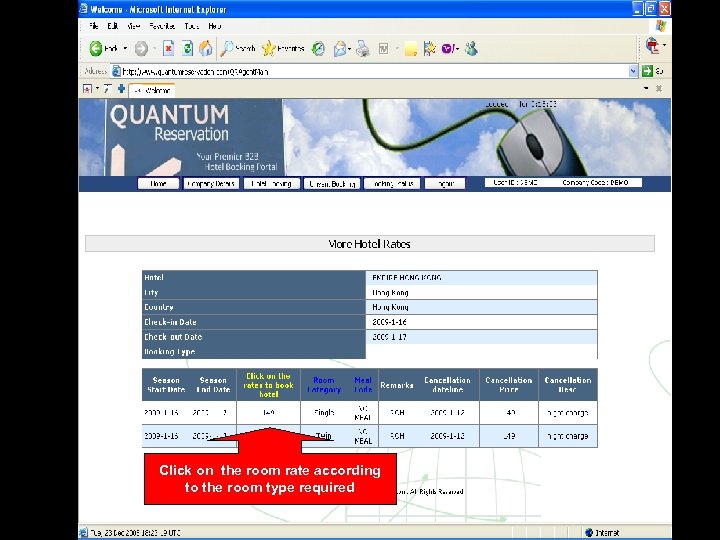
Task: Click the page icon in address bar
Action: [x=117, y=71]
